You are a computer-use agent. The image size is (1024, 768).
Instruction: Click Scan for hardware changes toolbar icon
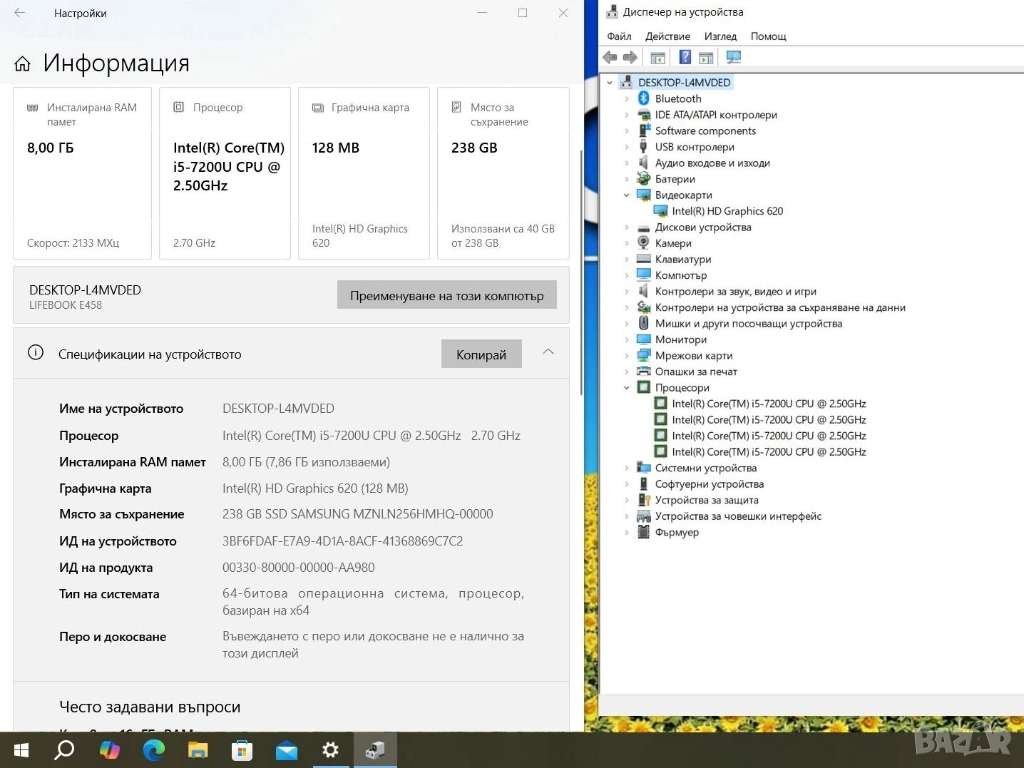(x=733, y=58)
